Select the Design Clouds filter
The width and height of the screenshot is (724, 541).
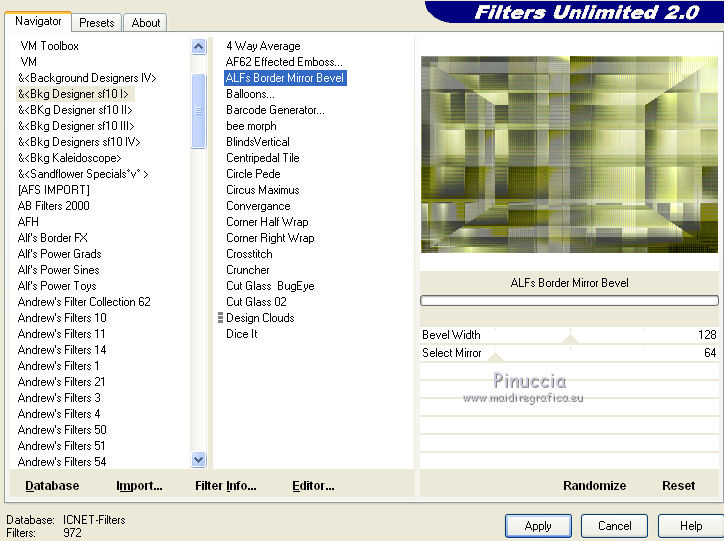coord(260,318)
